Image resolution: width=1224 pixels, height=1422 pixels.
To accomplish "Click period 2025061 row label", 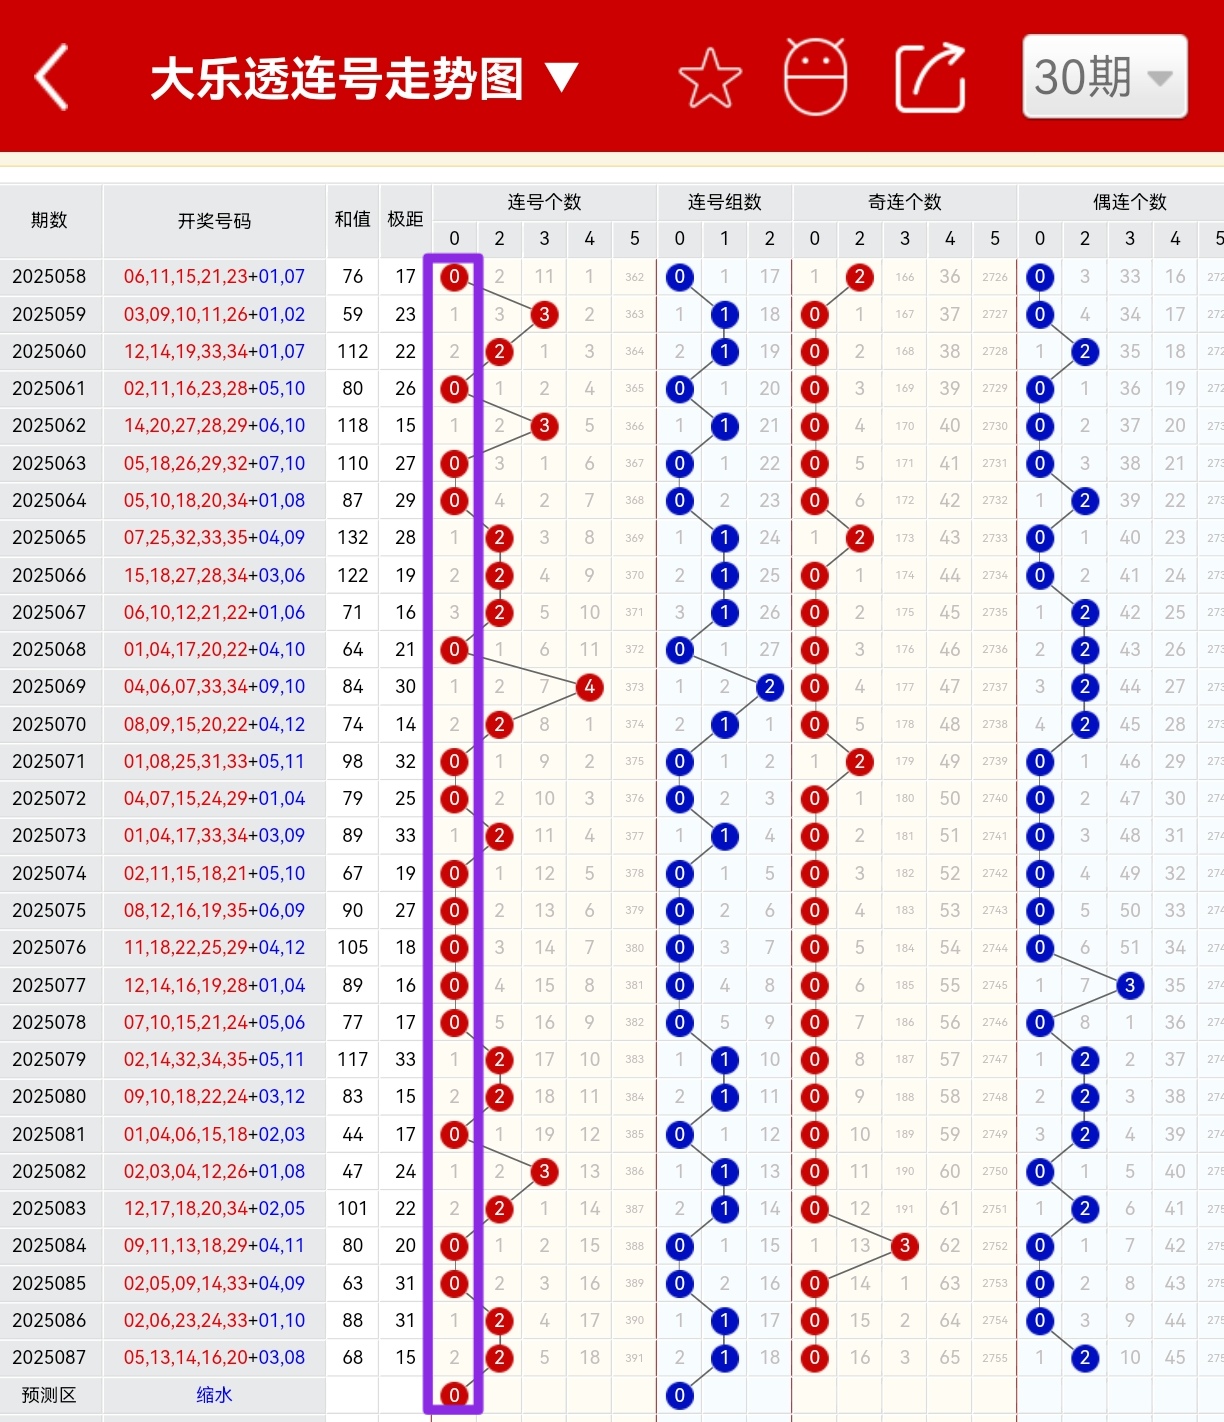I will tap(49, 388).
